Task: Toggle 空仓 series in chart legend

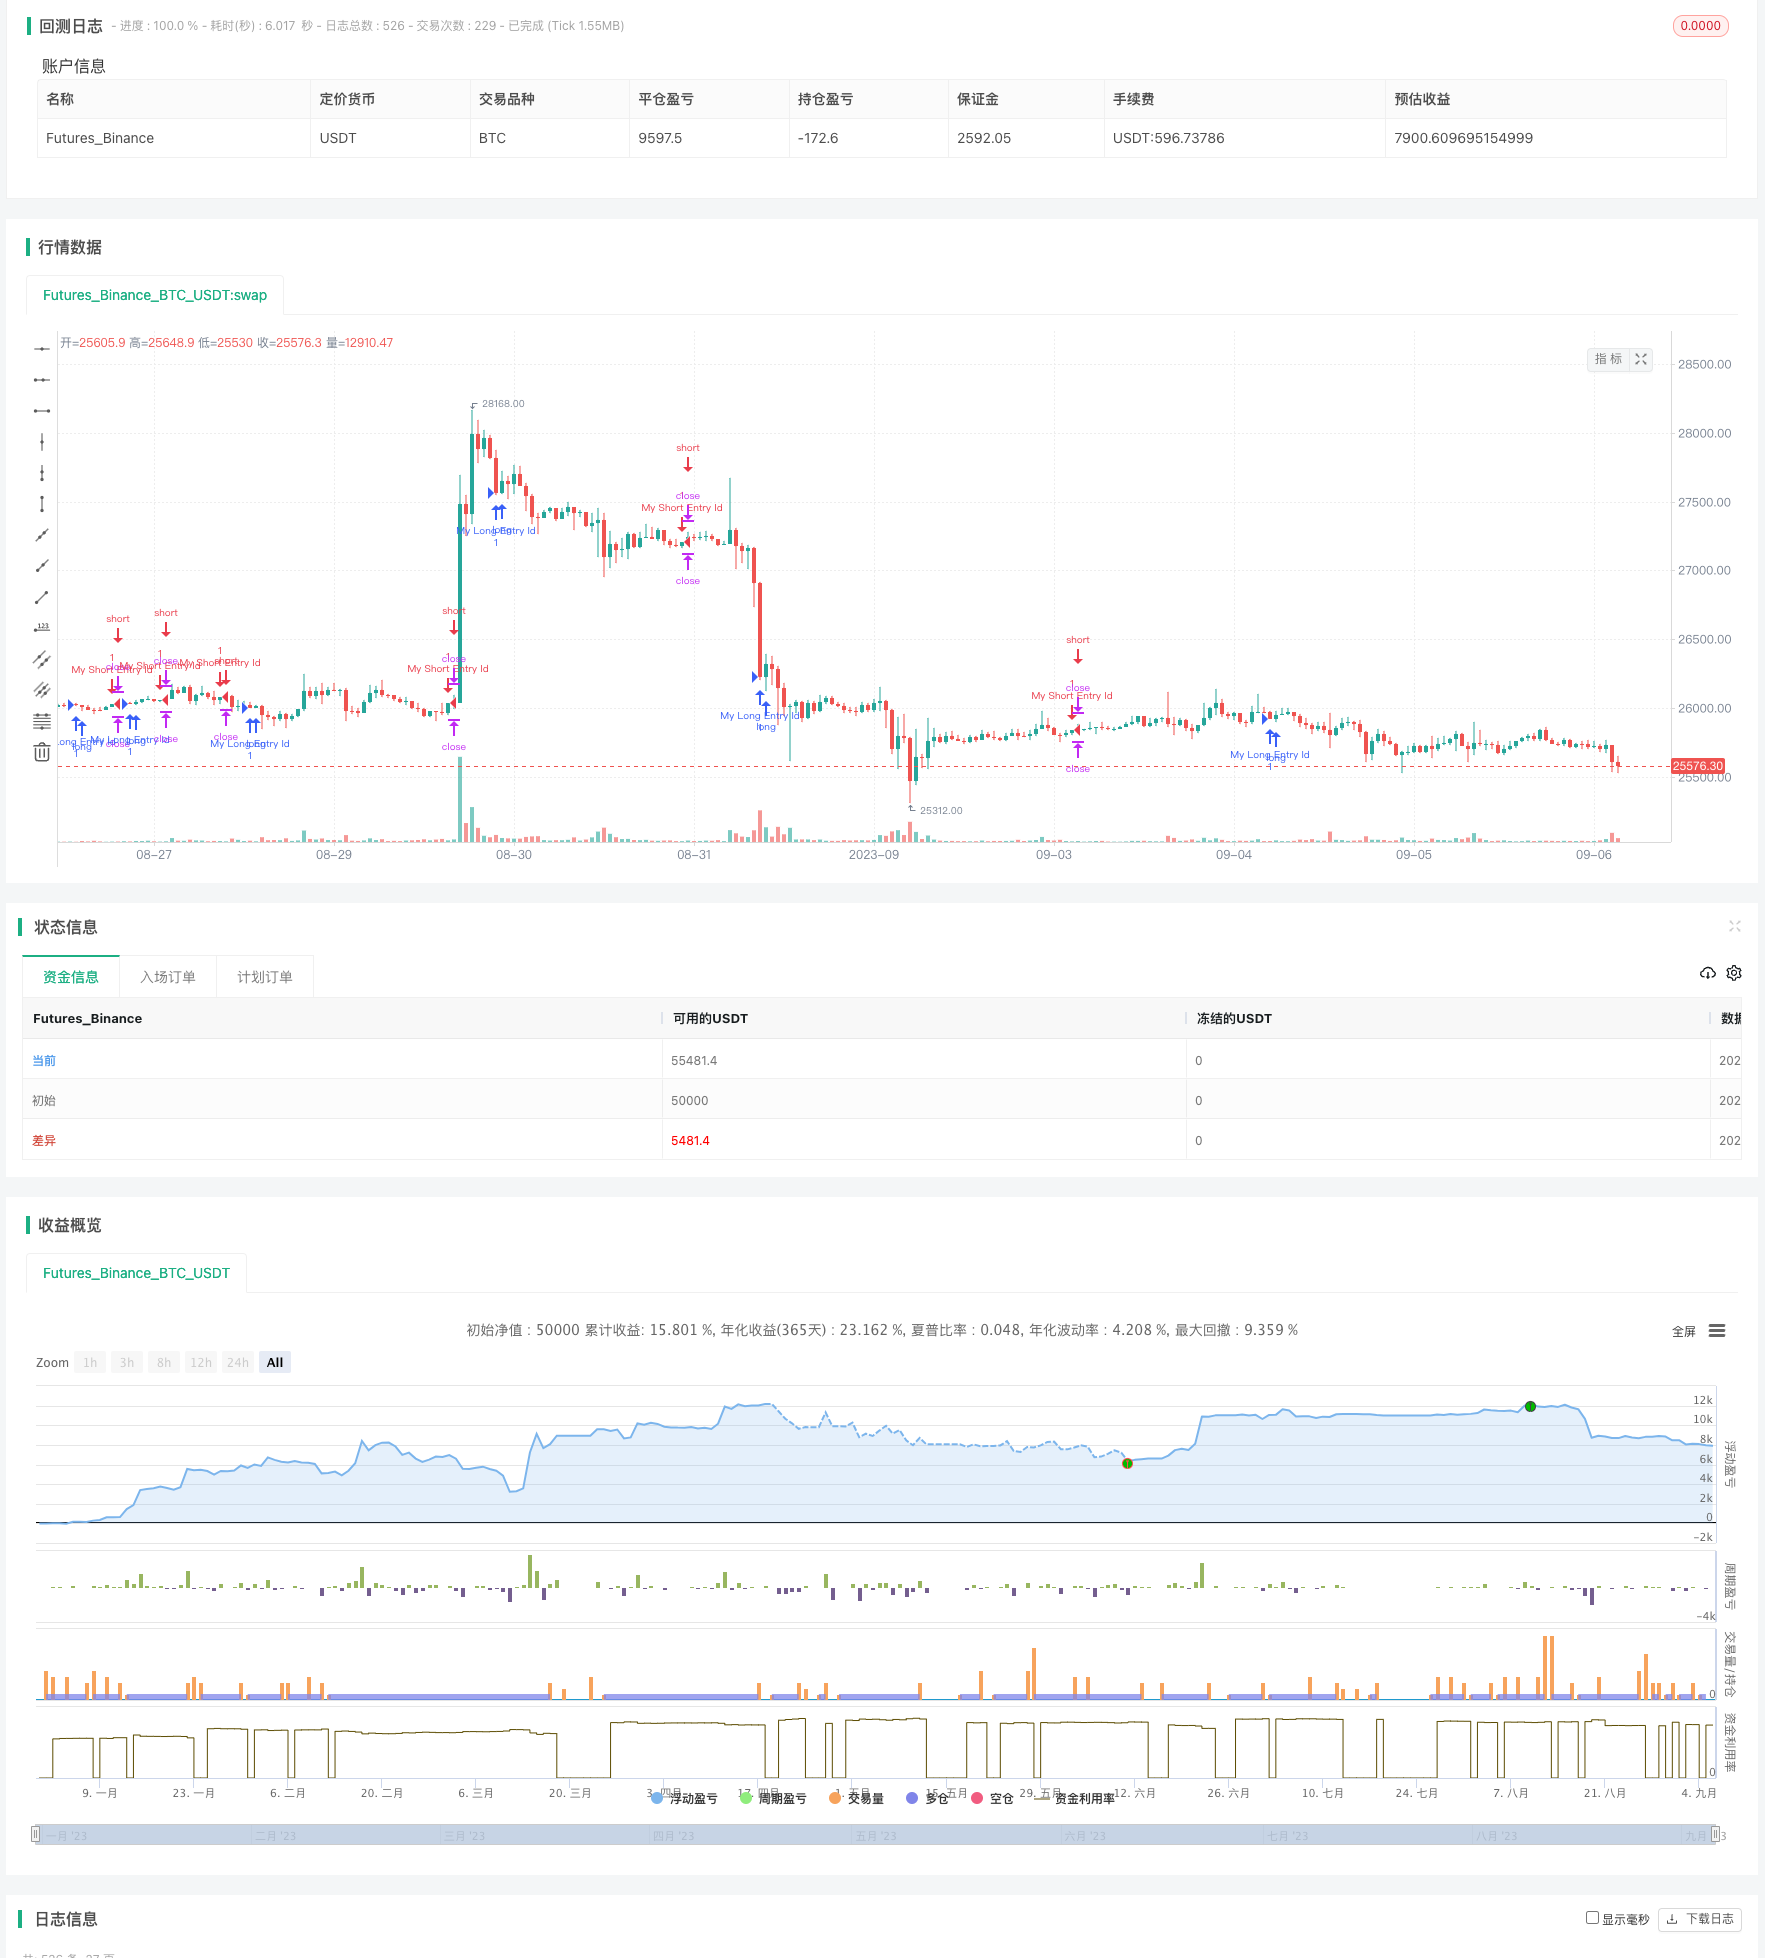Action: [x=992, y=1798]
